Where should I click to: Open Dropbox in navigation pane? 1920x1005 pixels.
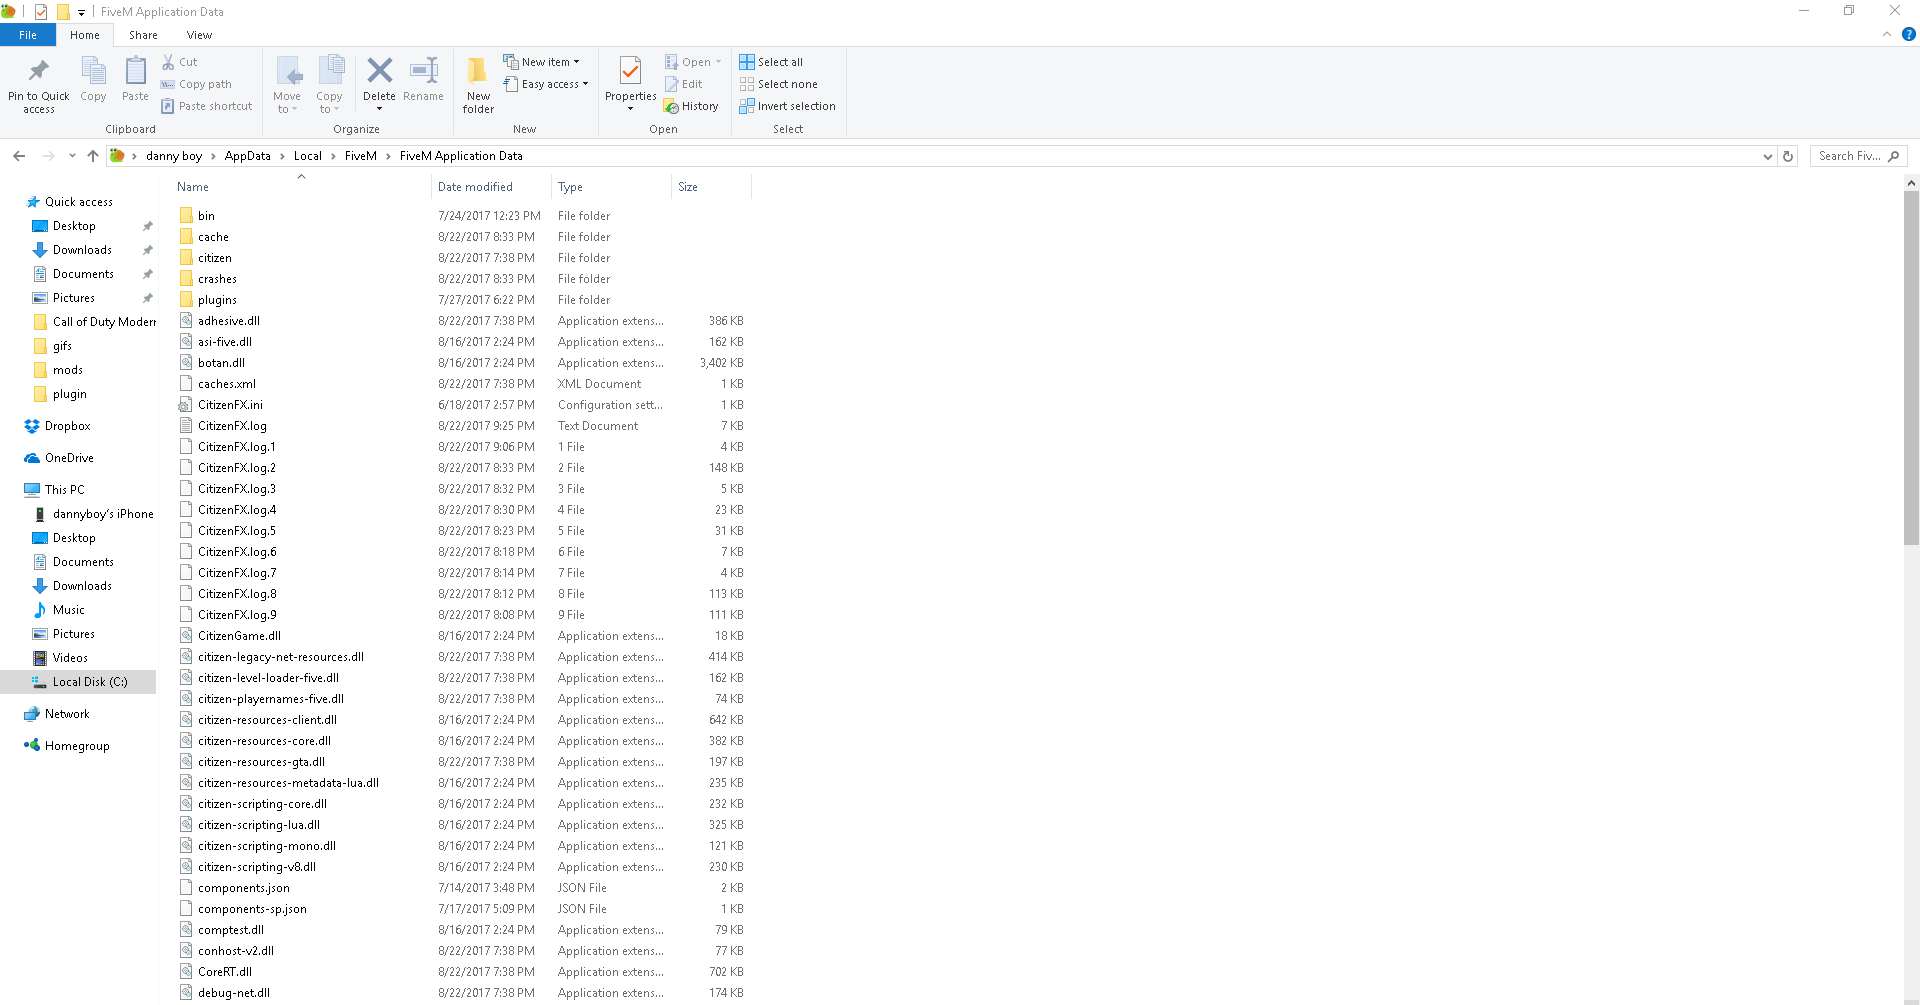click(67, 426)
